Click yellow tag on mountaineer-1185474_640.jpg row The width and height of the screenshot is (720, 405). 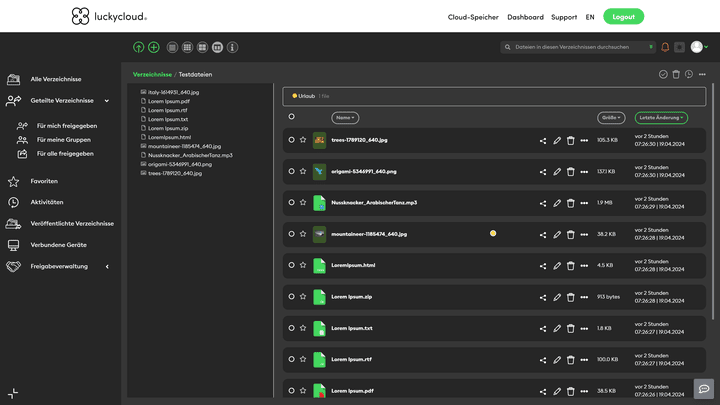pos(493,233)
